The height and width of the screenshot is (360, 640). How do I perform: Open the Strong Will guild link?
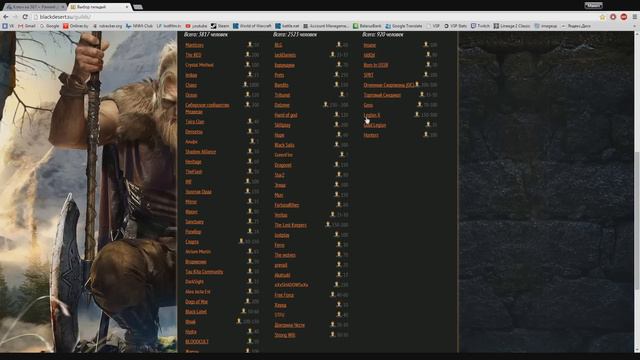click(285, 335)
